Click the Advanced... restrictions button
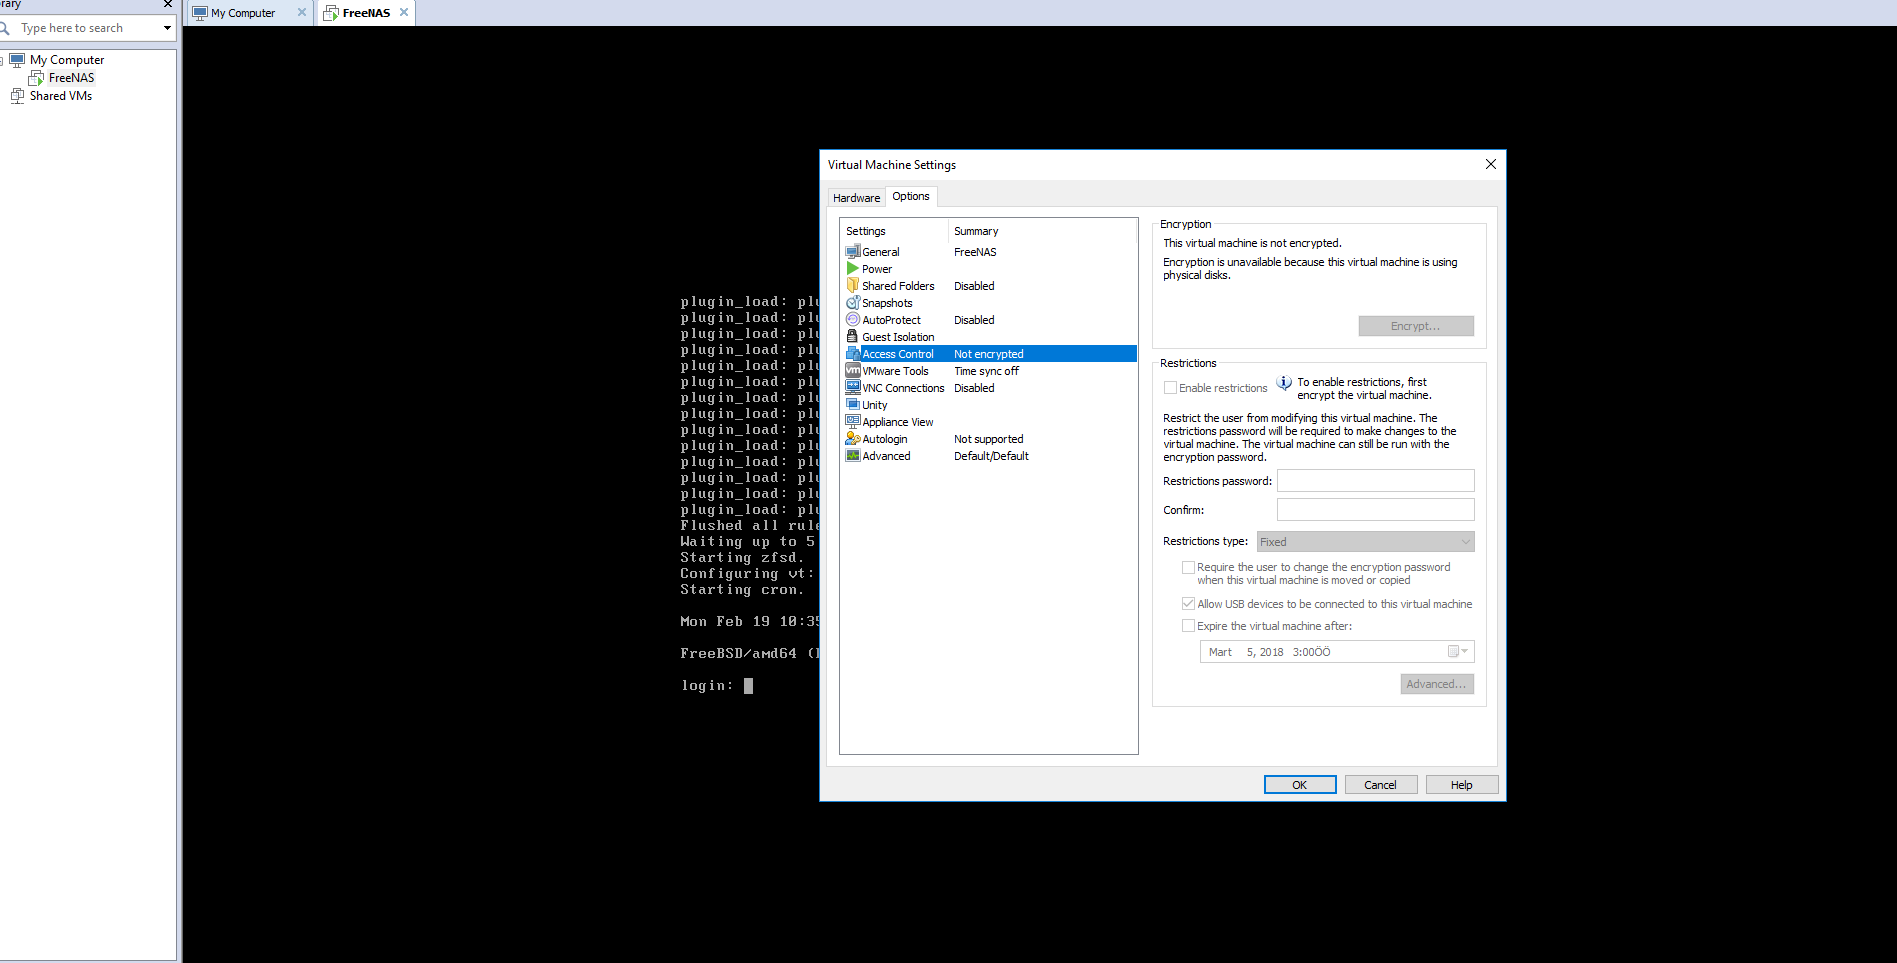 1437,684
